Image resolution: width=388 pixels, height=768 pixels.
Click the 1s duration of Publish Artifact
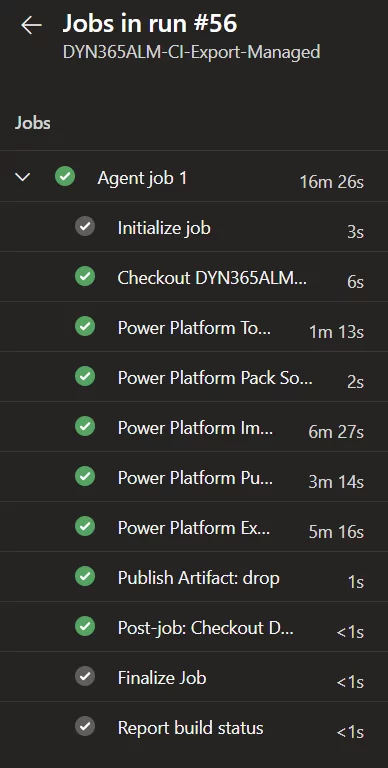356,582
